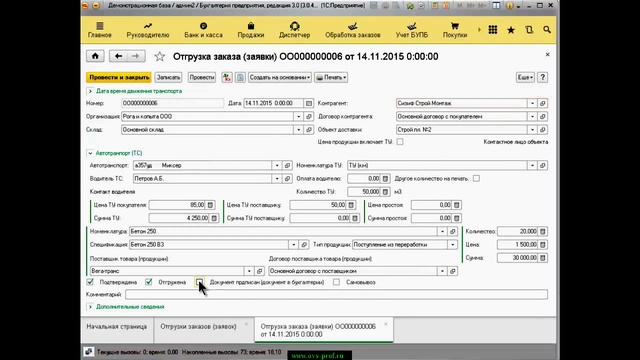Check Документ подписан checkbox
The height and width of the screenshot is (360, 640).
coord(199,282)
